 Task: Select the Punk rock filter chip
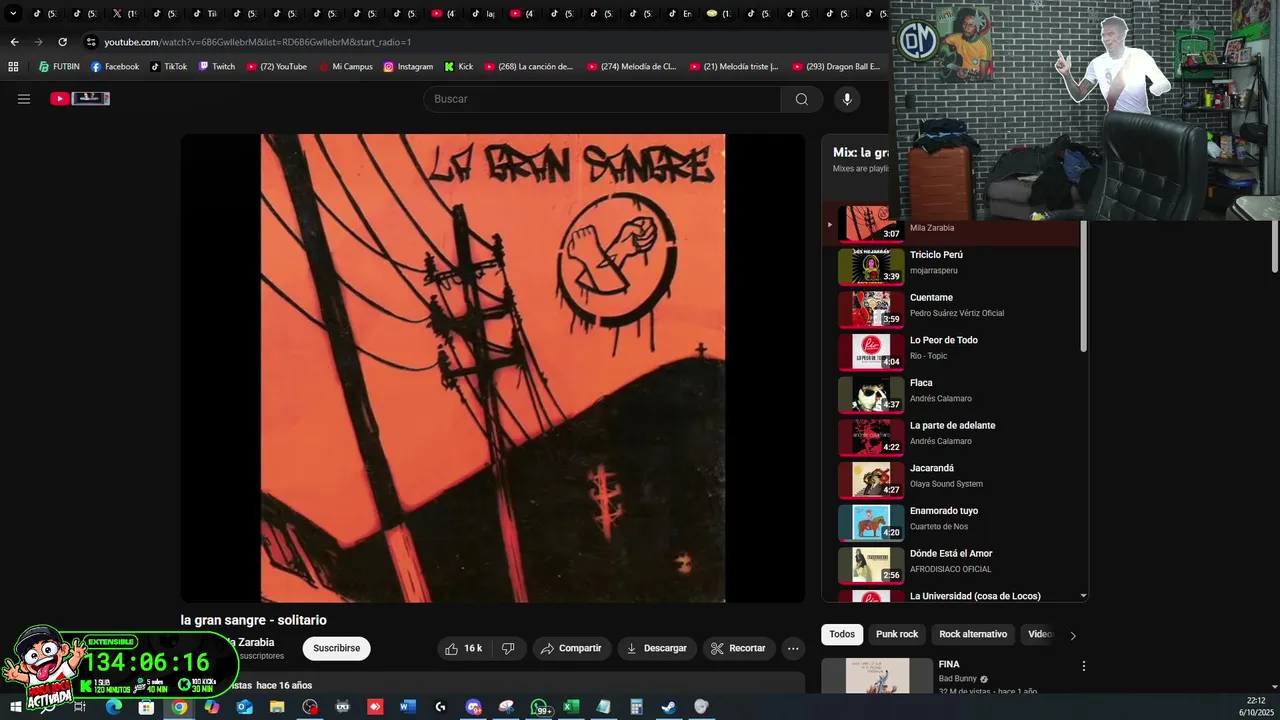(897, 634)
